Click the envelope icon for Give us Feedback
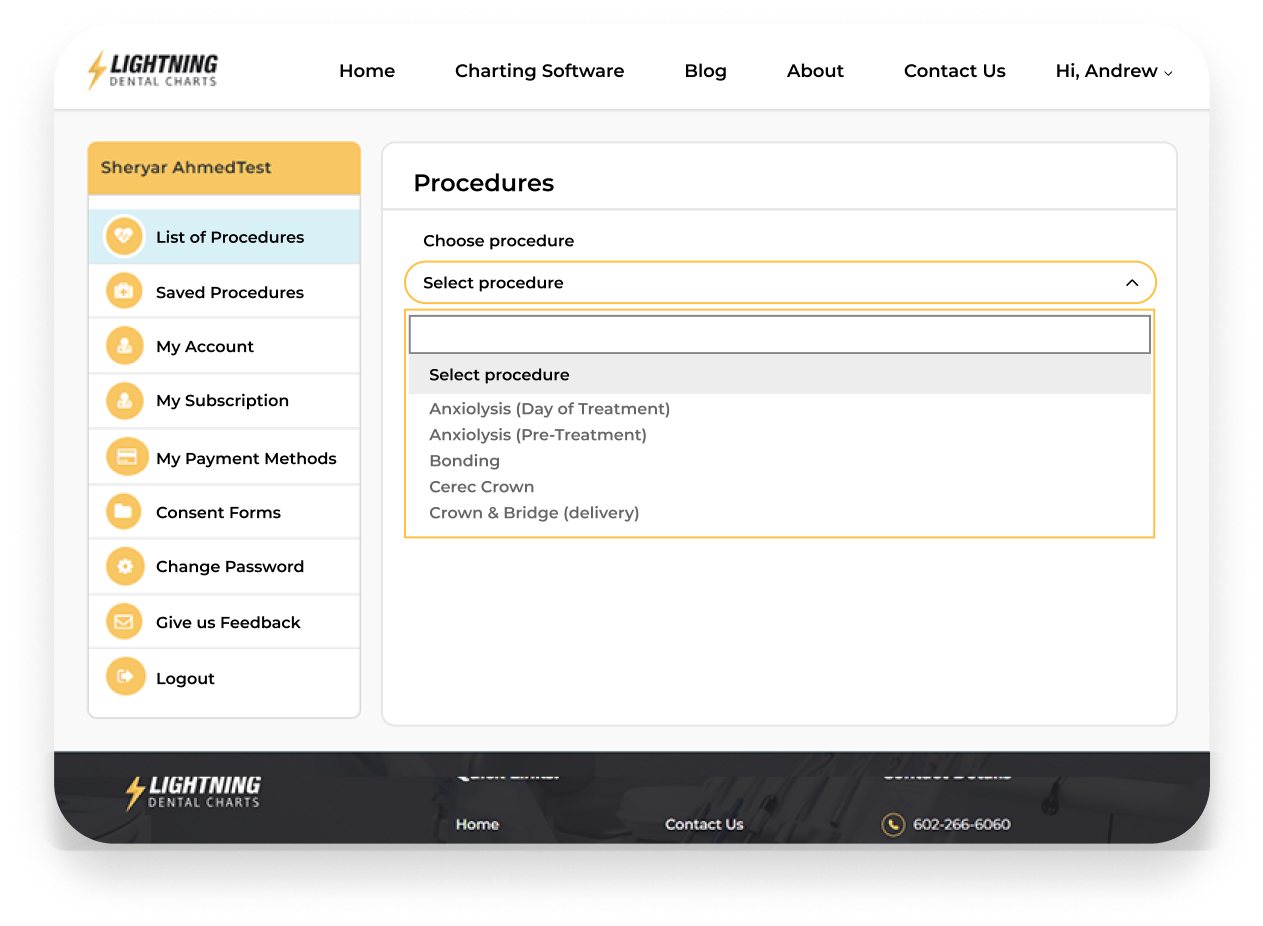The height and width of the screenshot is (926, 1263). coord(124,622)
